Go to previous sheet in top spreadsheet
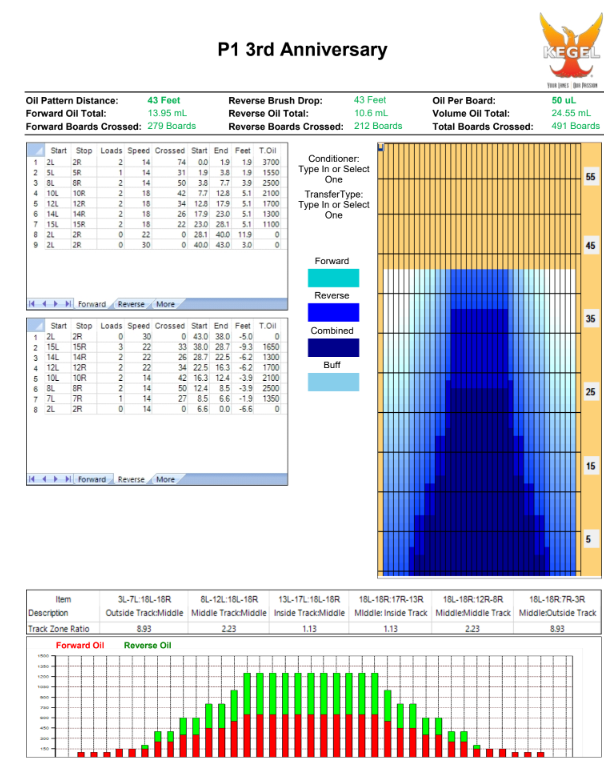 click(43, 303)
